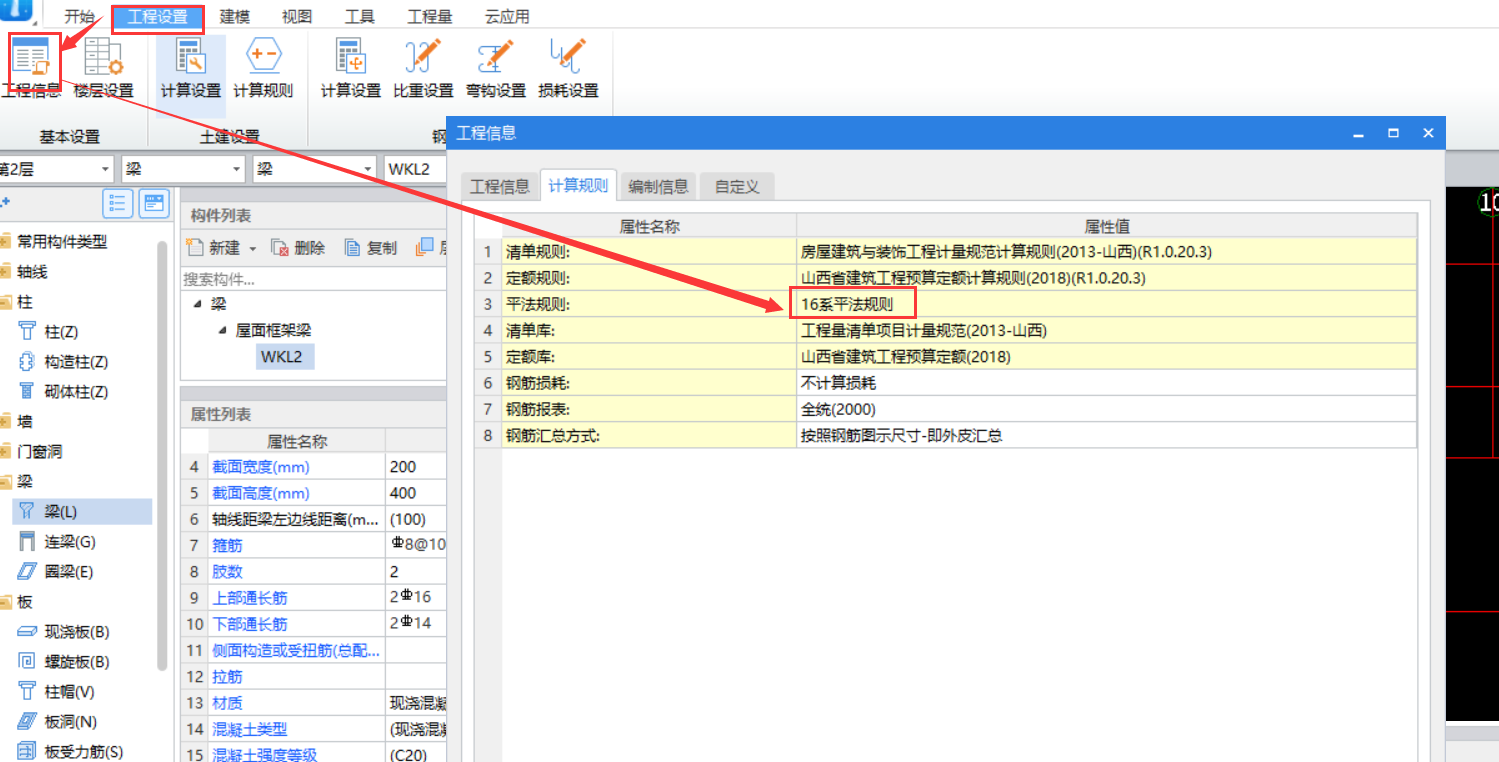Open the 计算规则 hexagon icon
Screen dimensions: 1499x762
[x=263, y=69]
